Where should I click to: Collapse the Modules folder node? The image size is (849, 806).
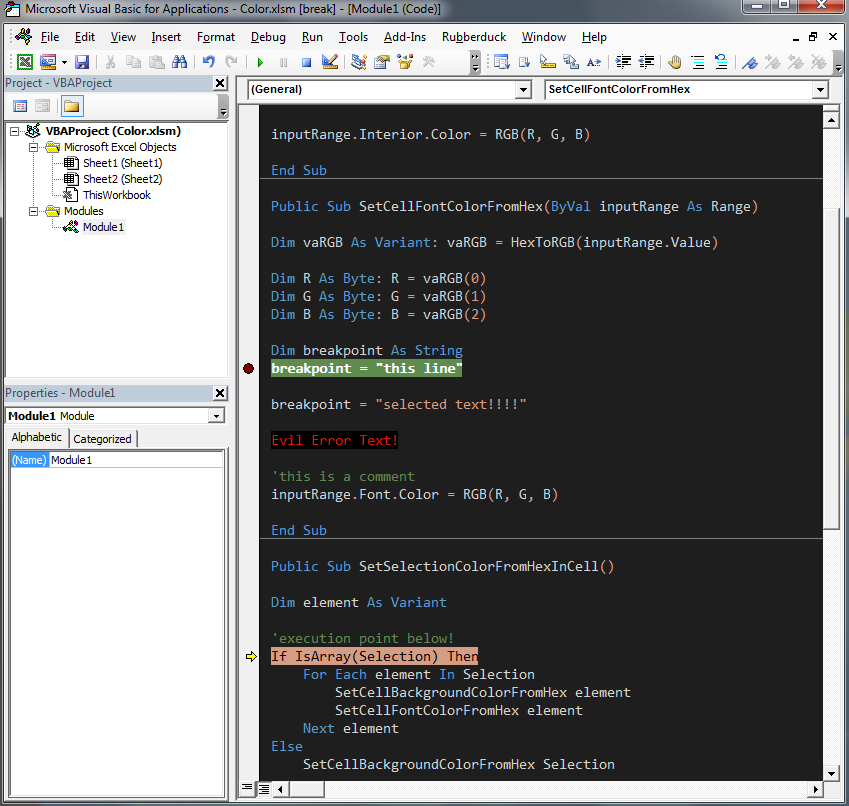coord(34,211)
